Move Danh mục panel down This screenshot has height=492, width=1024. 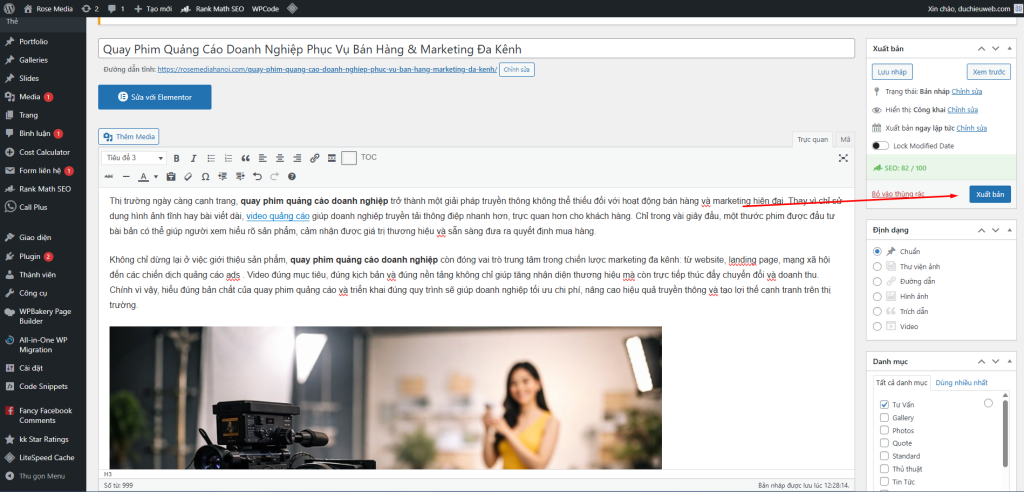[x=995, y=361]
